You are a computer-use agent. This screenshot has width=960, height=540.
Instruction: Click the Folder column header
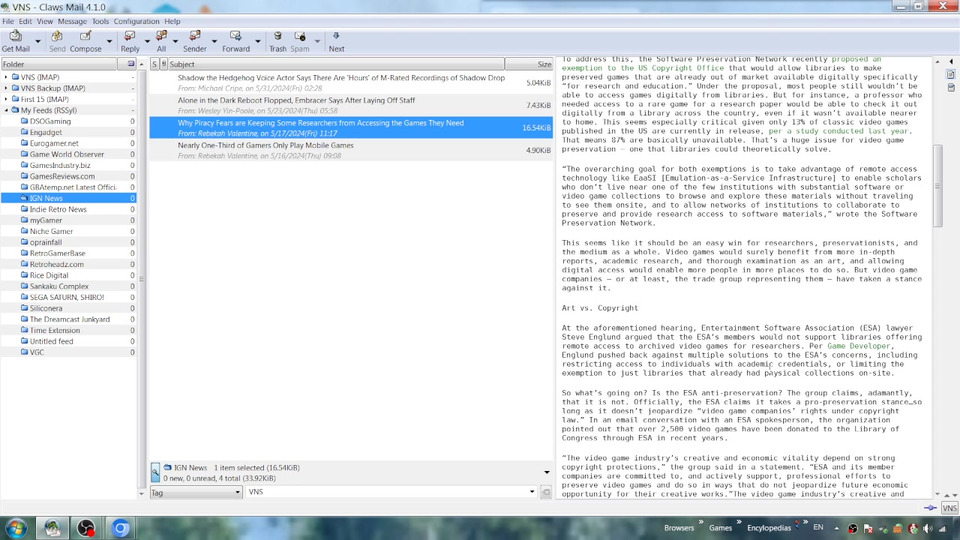59,64
